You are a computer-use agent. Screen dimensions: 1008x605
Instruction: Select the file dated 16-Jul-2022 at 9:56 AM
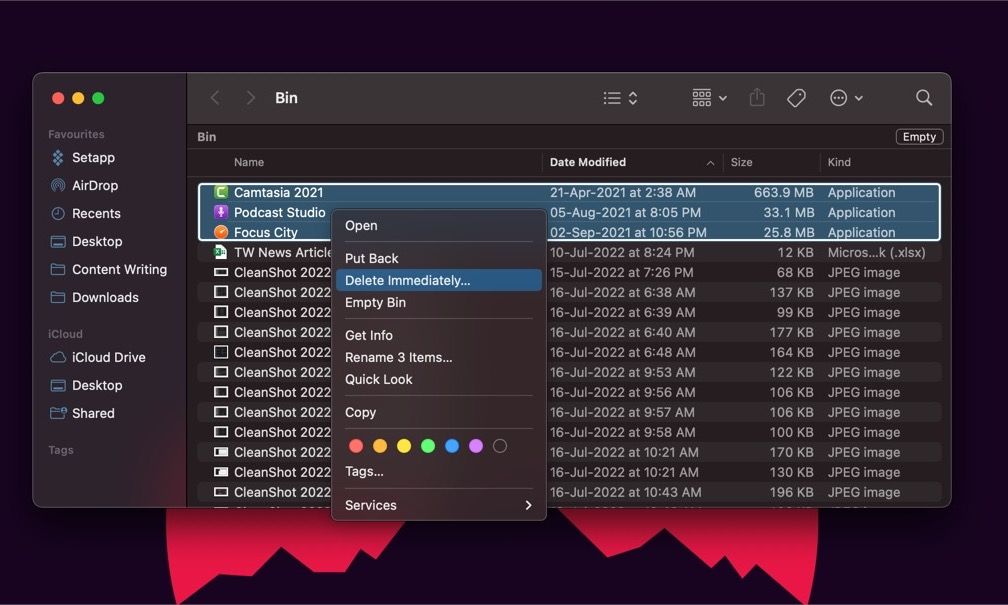coord(570,392)
